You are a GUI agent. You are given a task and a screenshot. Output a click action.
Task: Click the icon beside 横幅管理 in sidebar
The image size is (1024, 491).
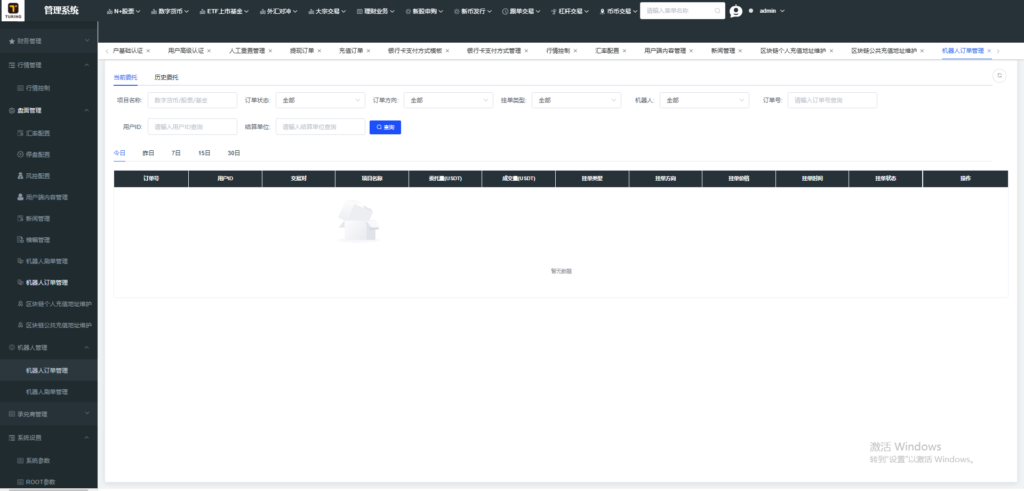pyautogui.click(x=20, y=240)
